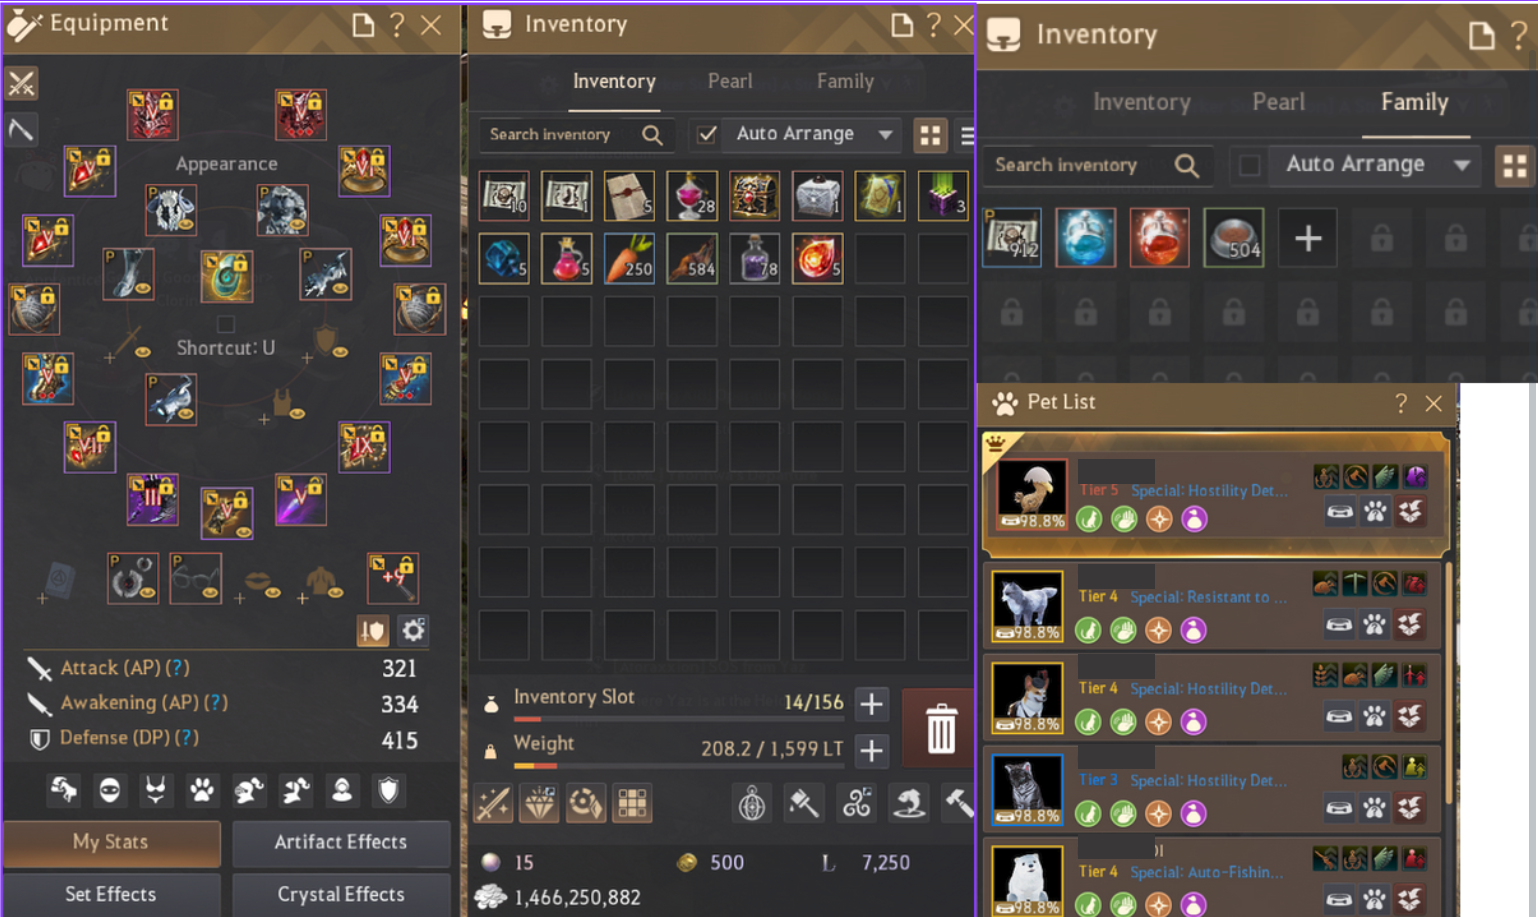Viewport: 1538px width, 917px height.
Task: Click the red potion in Family inventory
Action: pos(1159,238)
